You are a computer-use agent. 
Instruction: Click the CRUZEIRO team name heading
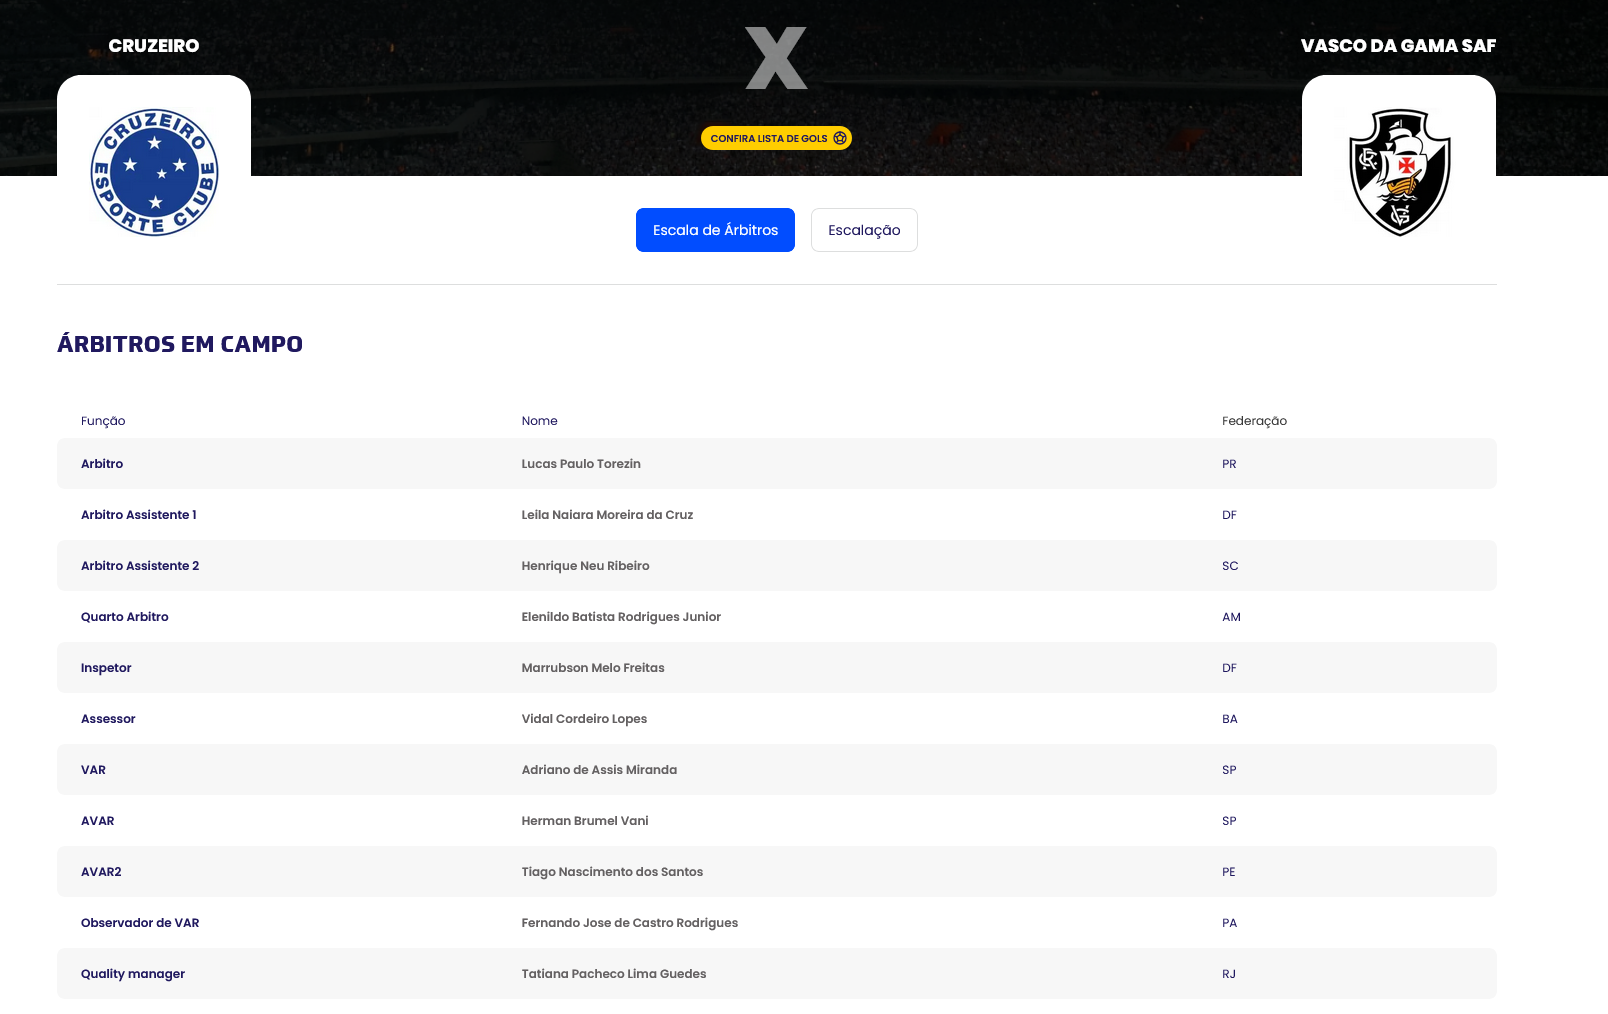[154, 46]
